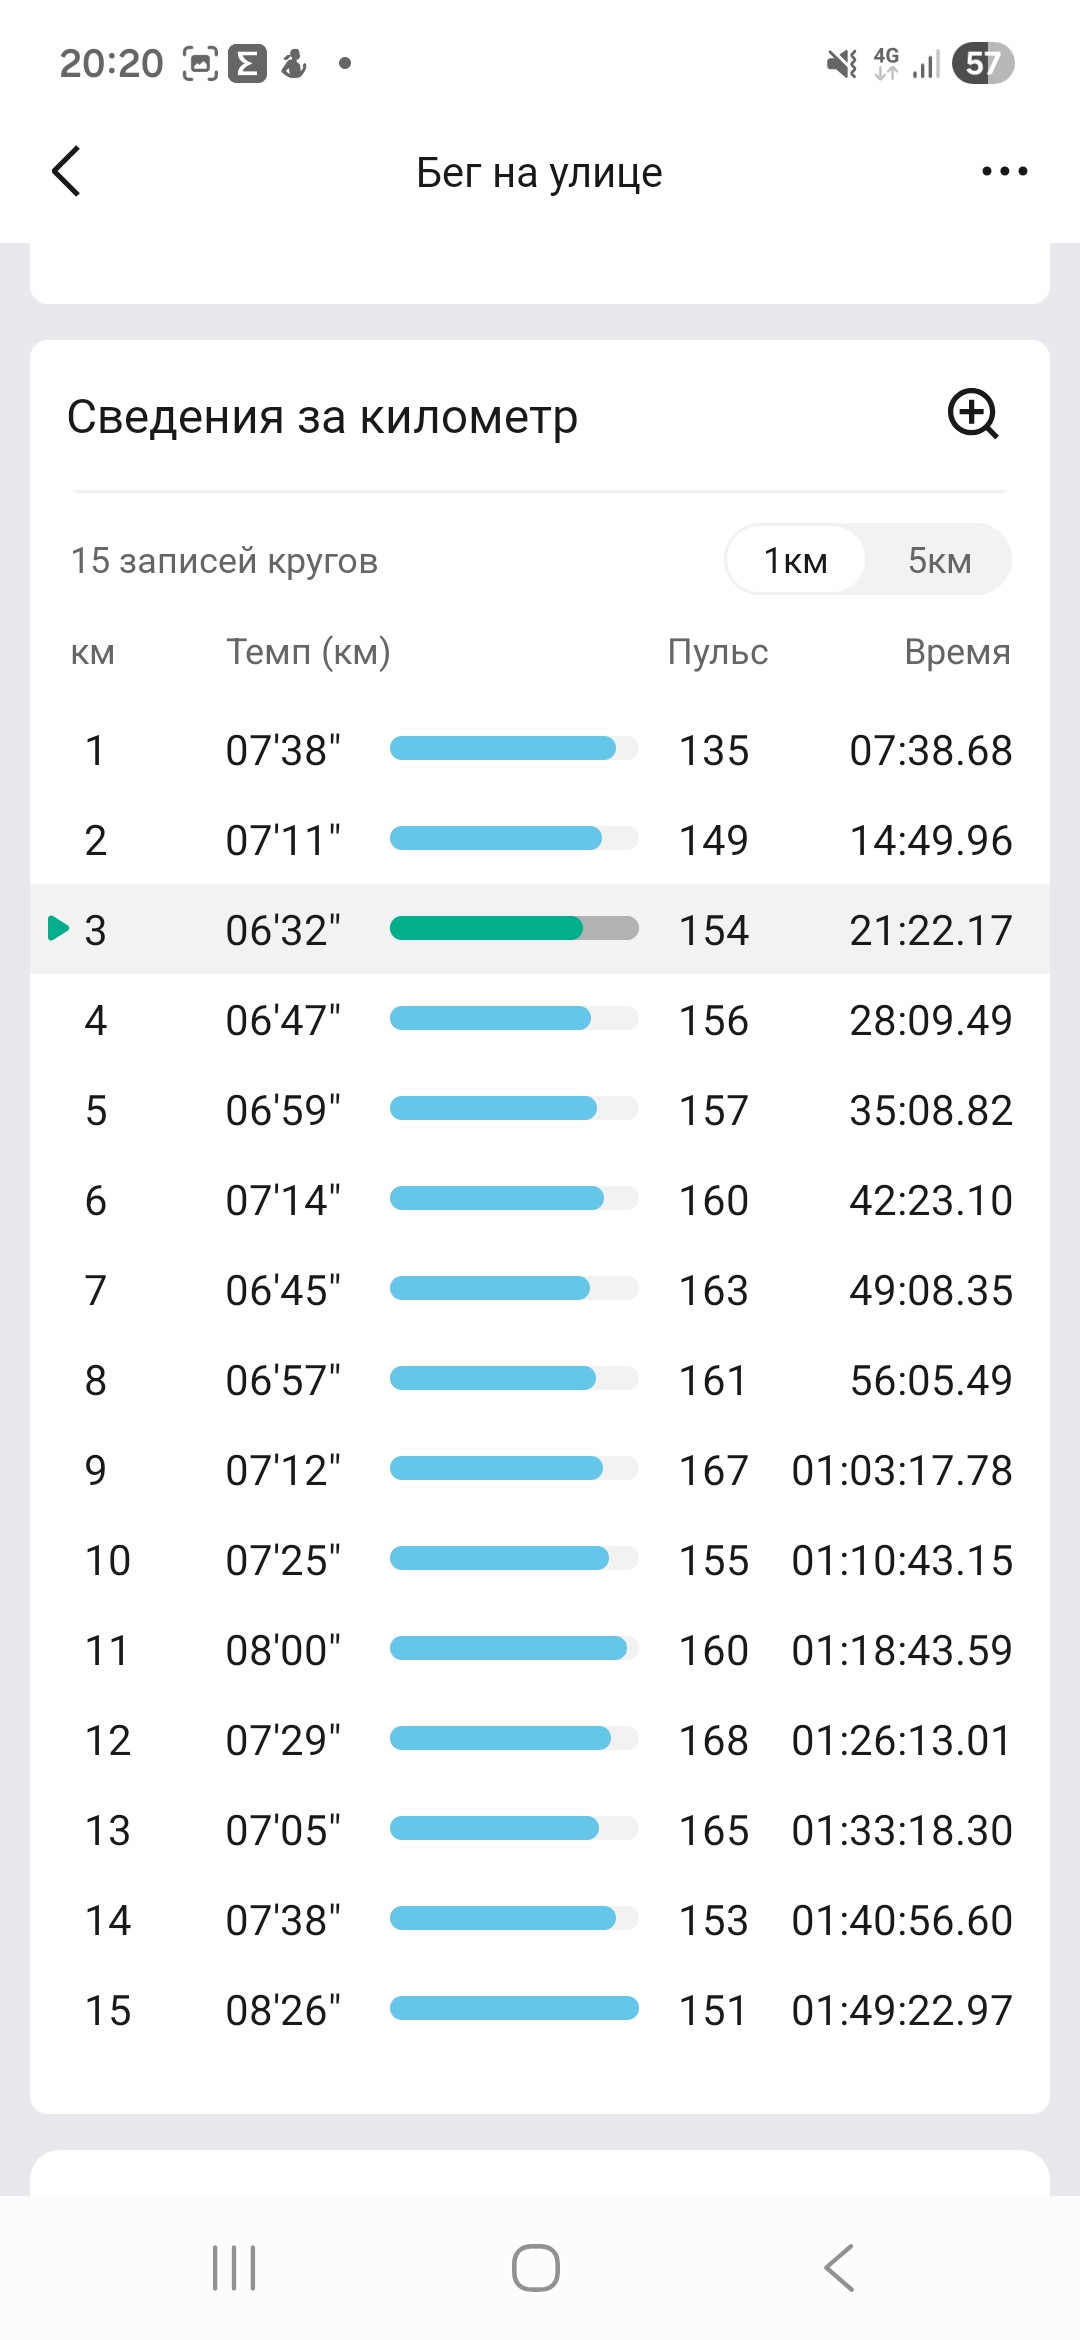
Task: Select lap 15 row with pace 08'26"
Action: [x=540, y=2009]
